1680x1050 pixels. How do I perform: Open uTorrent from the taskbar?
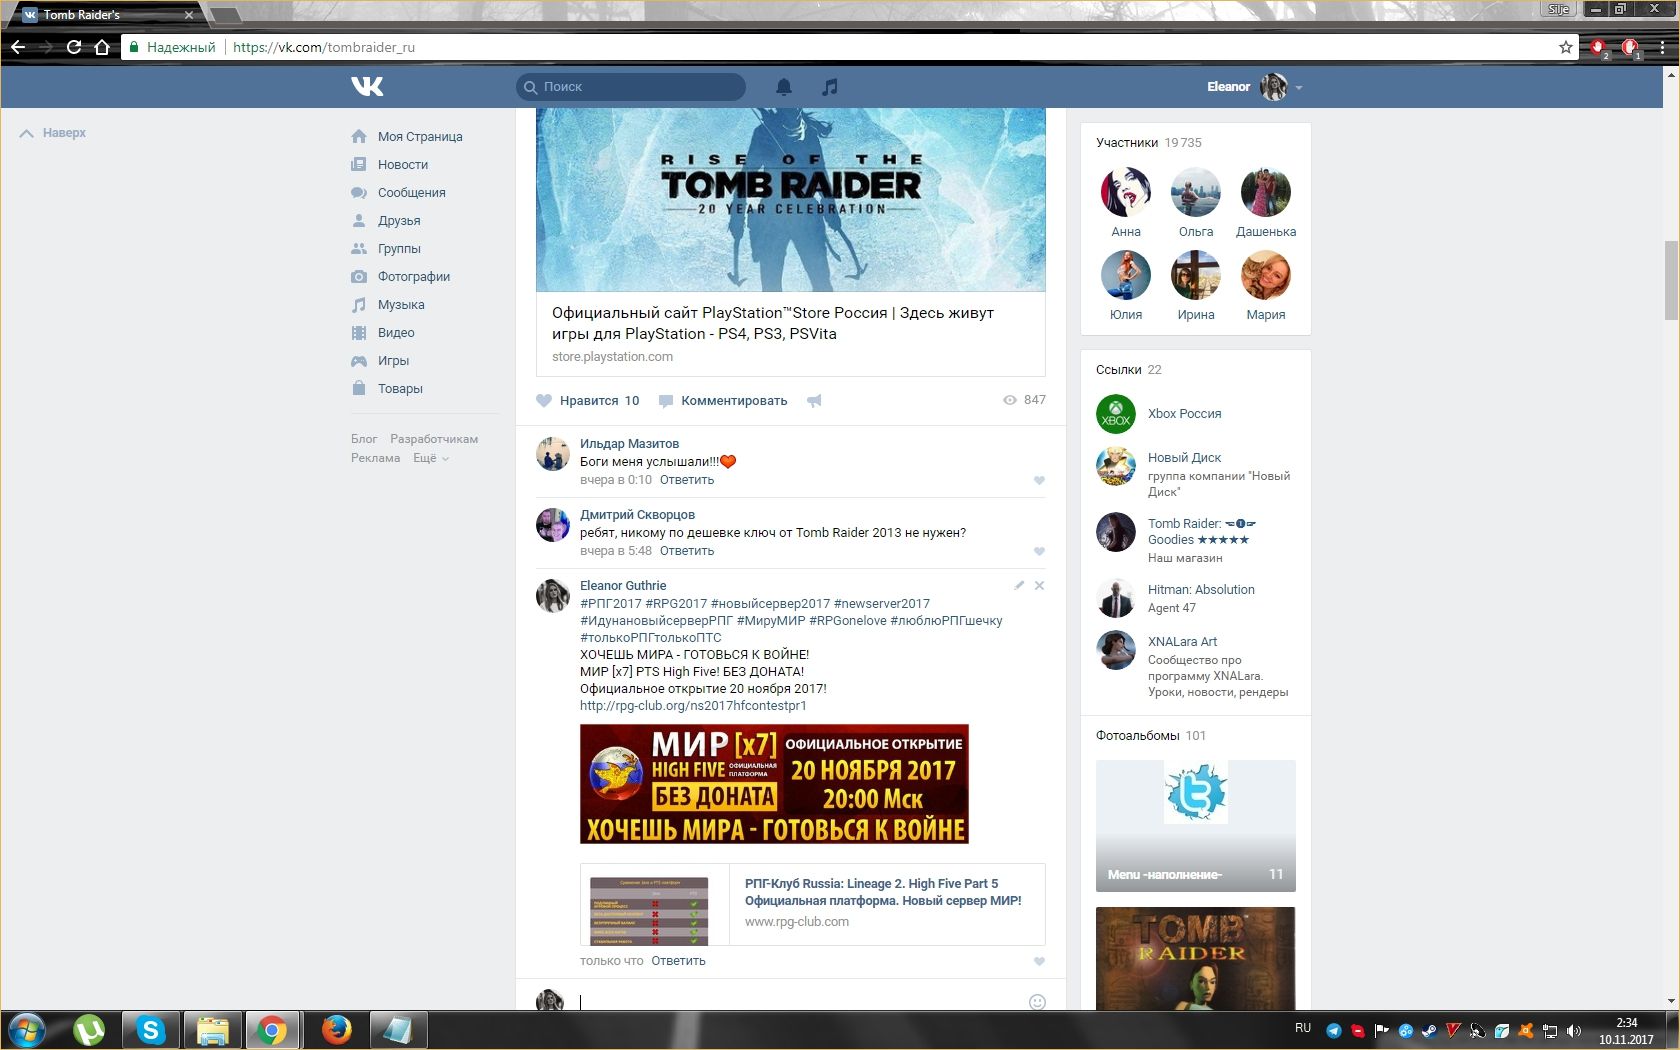click(x=90, y=1029)
